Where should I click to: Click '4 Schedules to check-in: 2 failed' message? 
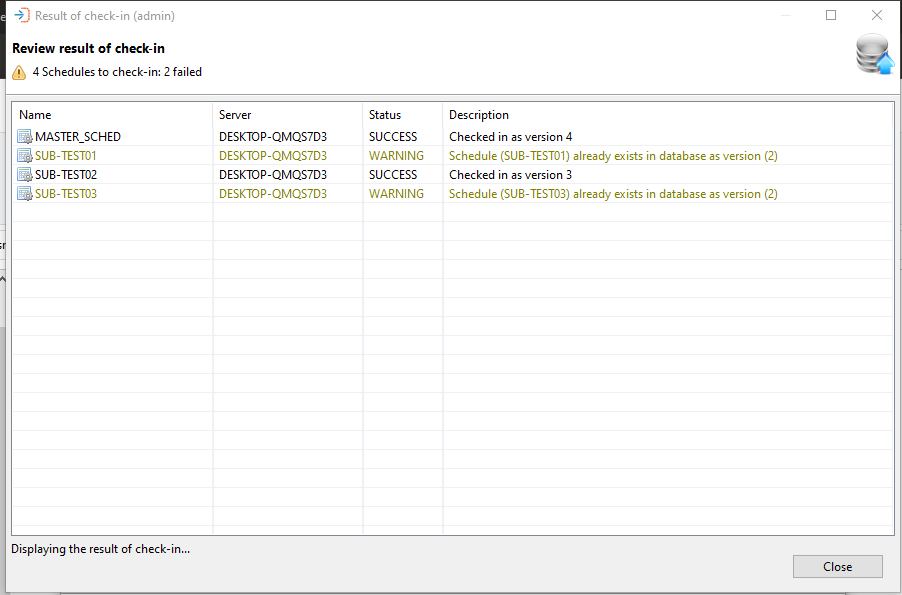point(117,72)
